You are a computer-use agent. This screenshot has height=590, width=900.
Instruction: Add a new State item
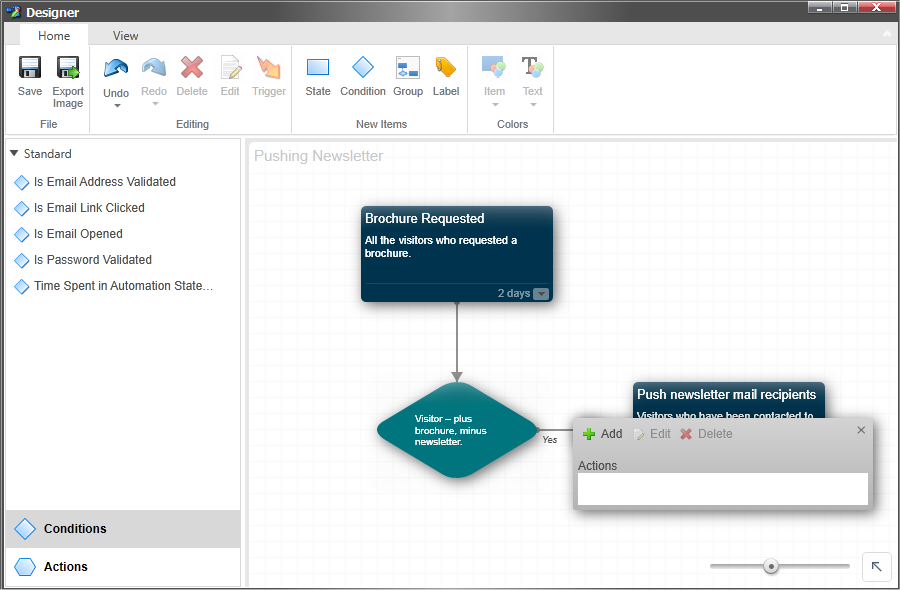tap(318, 68)
